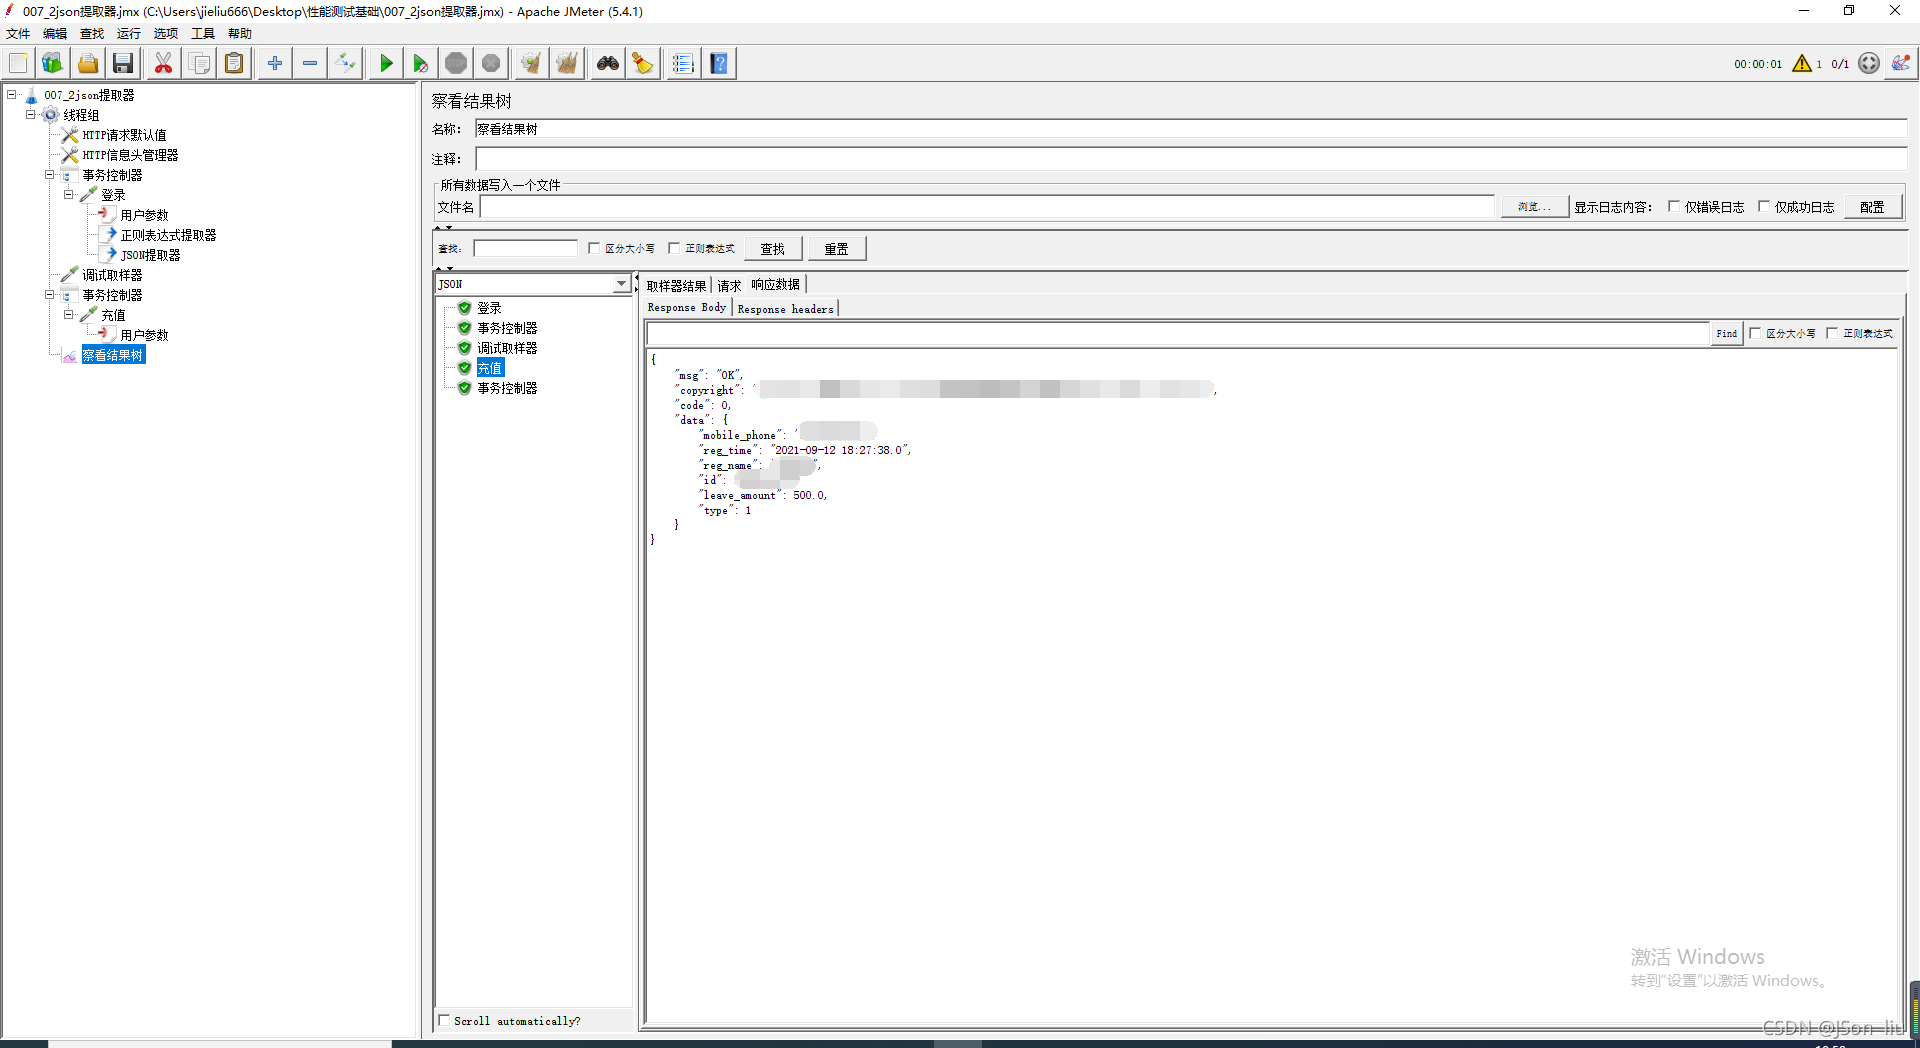The height and width of the screenshot is (1048, 1920).
Task: Collapse the second 事务控制器 node
Action: (x=50, y=295)
